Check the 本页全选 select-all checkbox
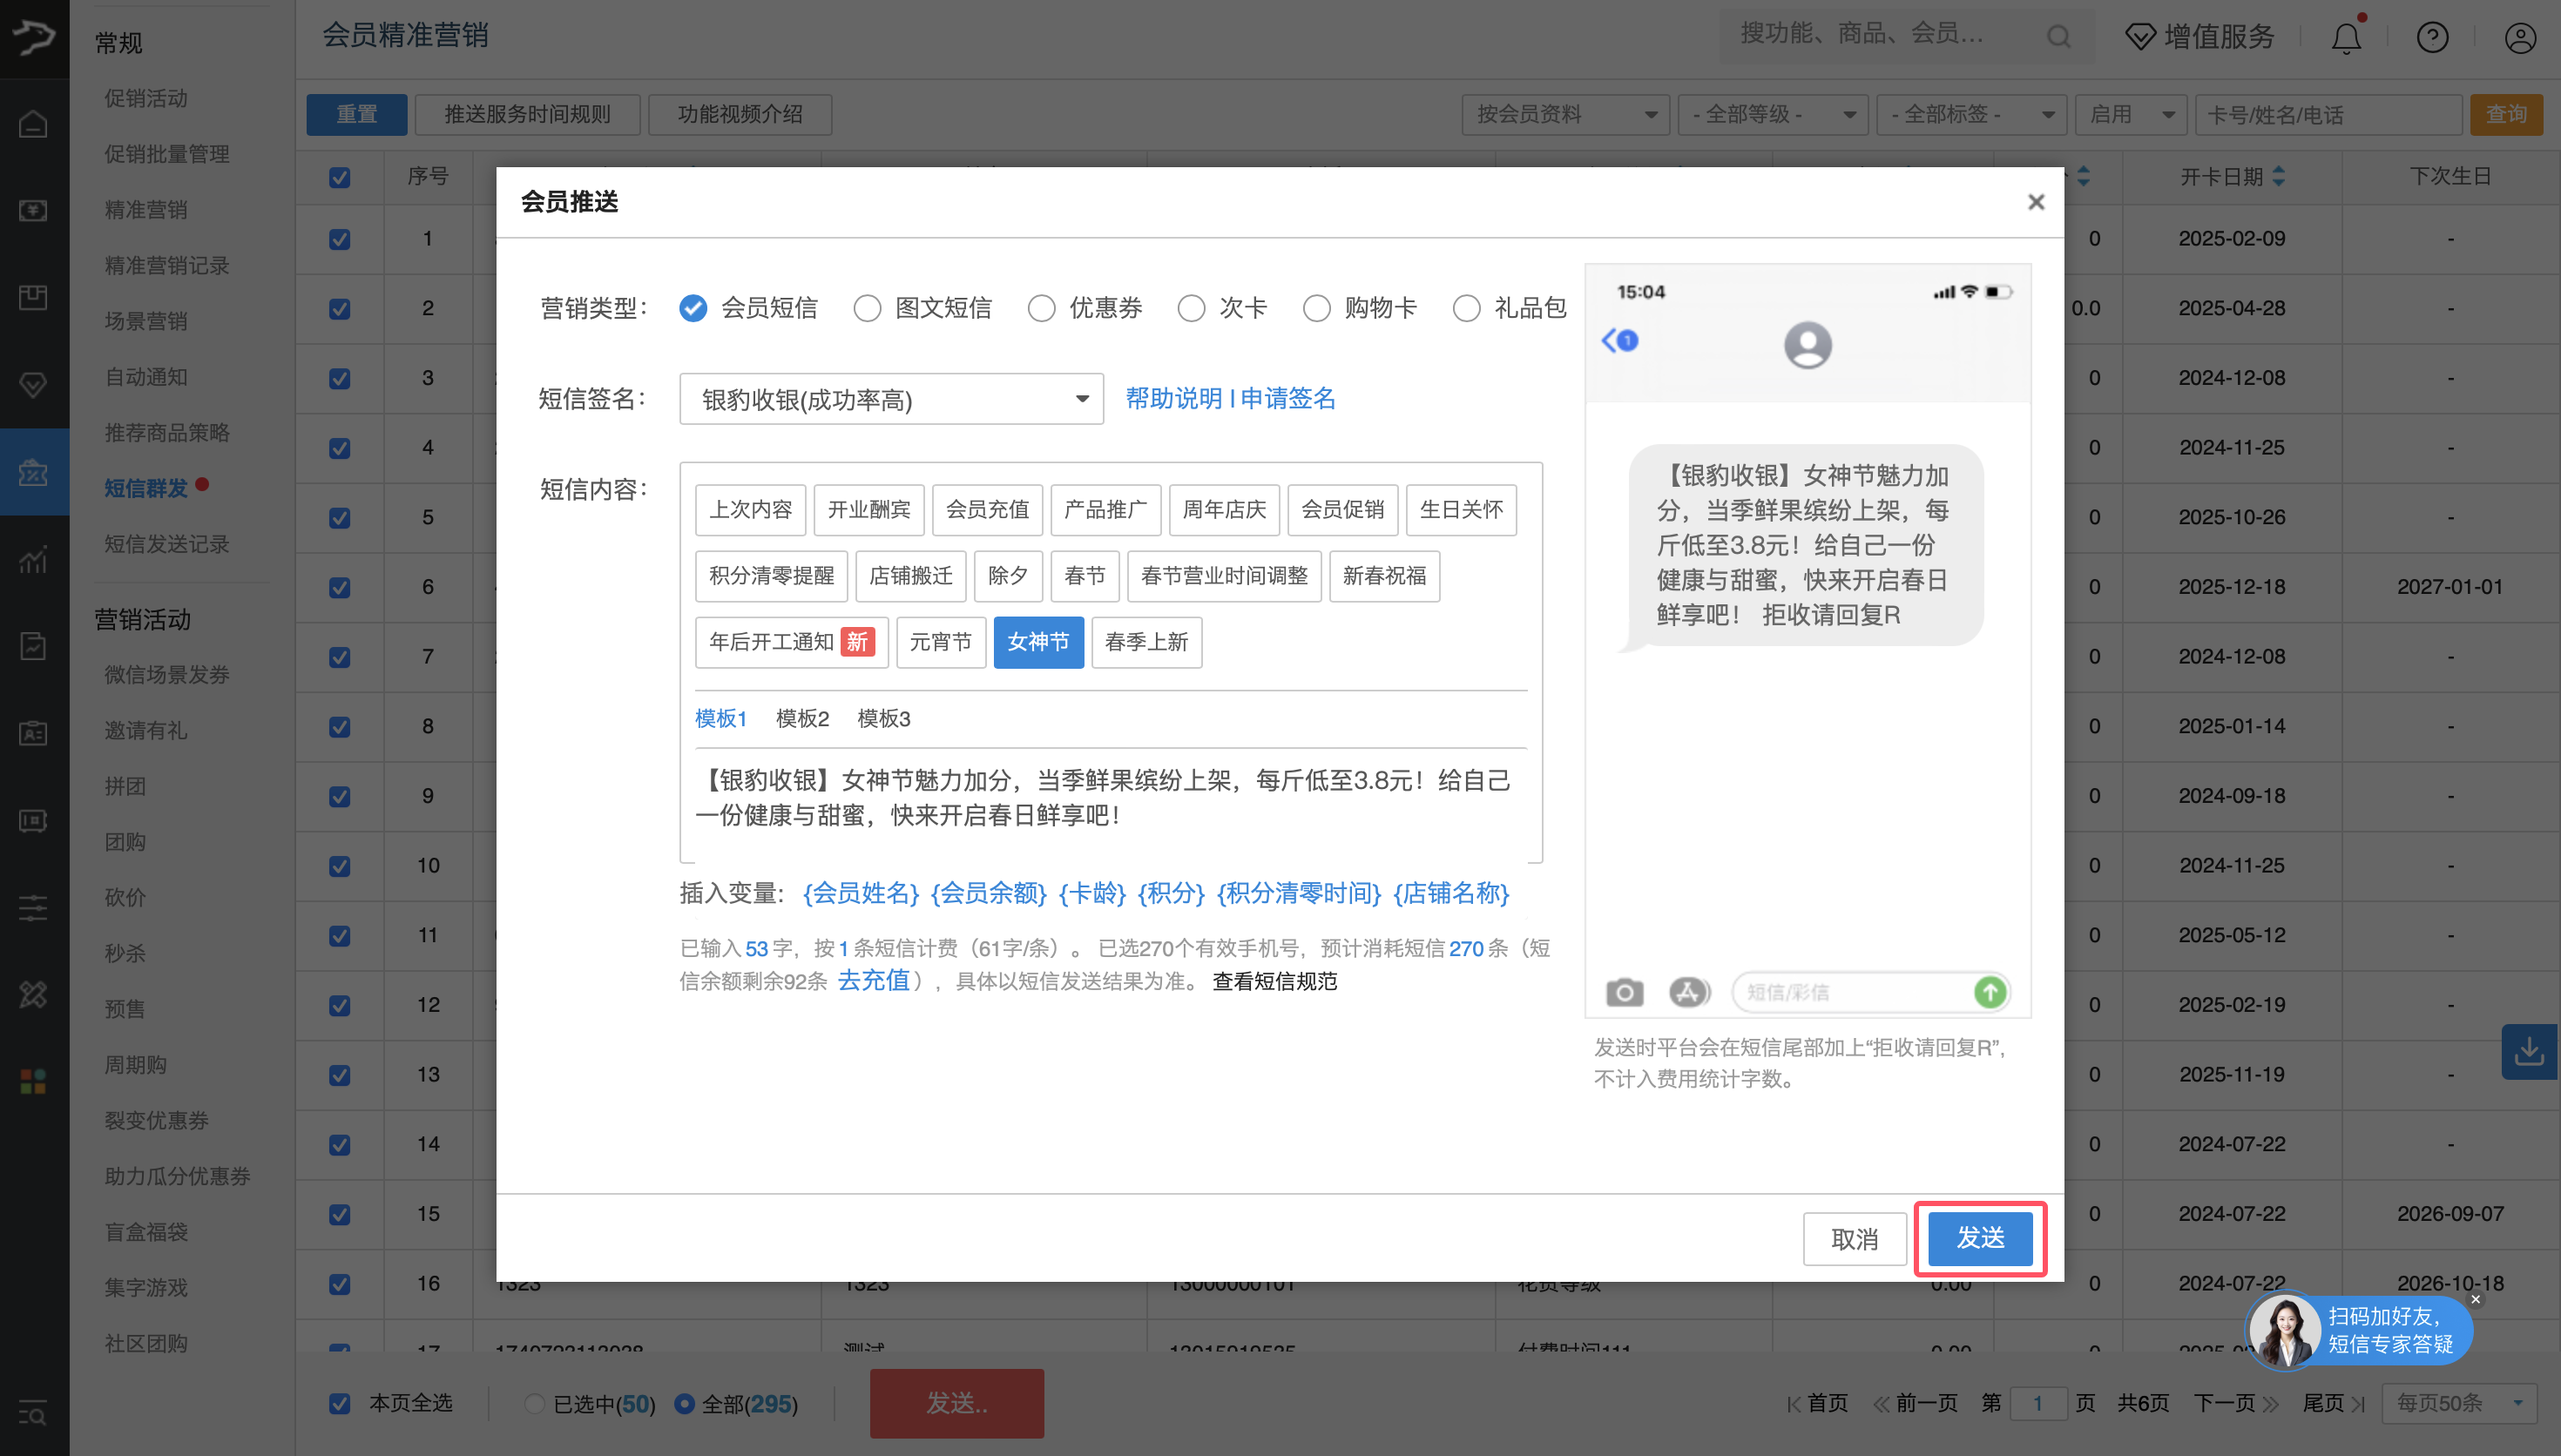Screen dimensions: 2561x1456 (x=339, y=1403)
